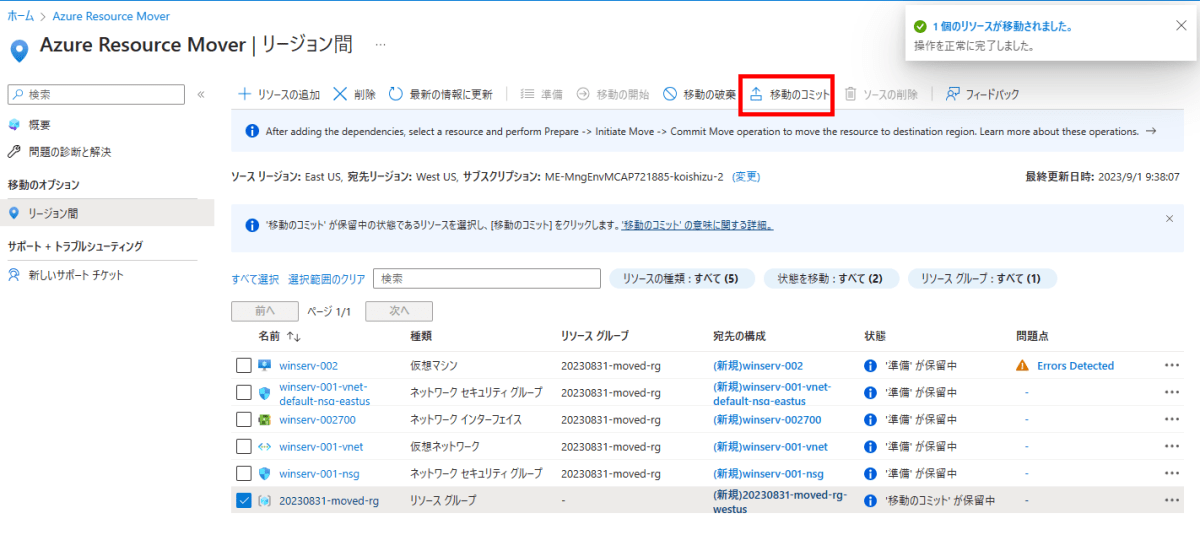Open the (新規)winserv-001-nsg destination link

768,474
